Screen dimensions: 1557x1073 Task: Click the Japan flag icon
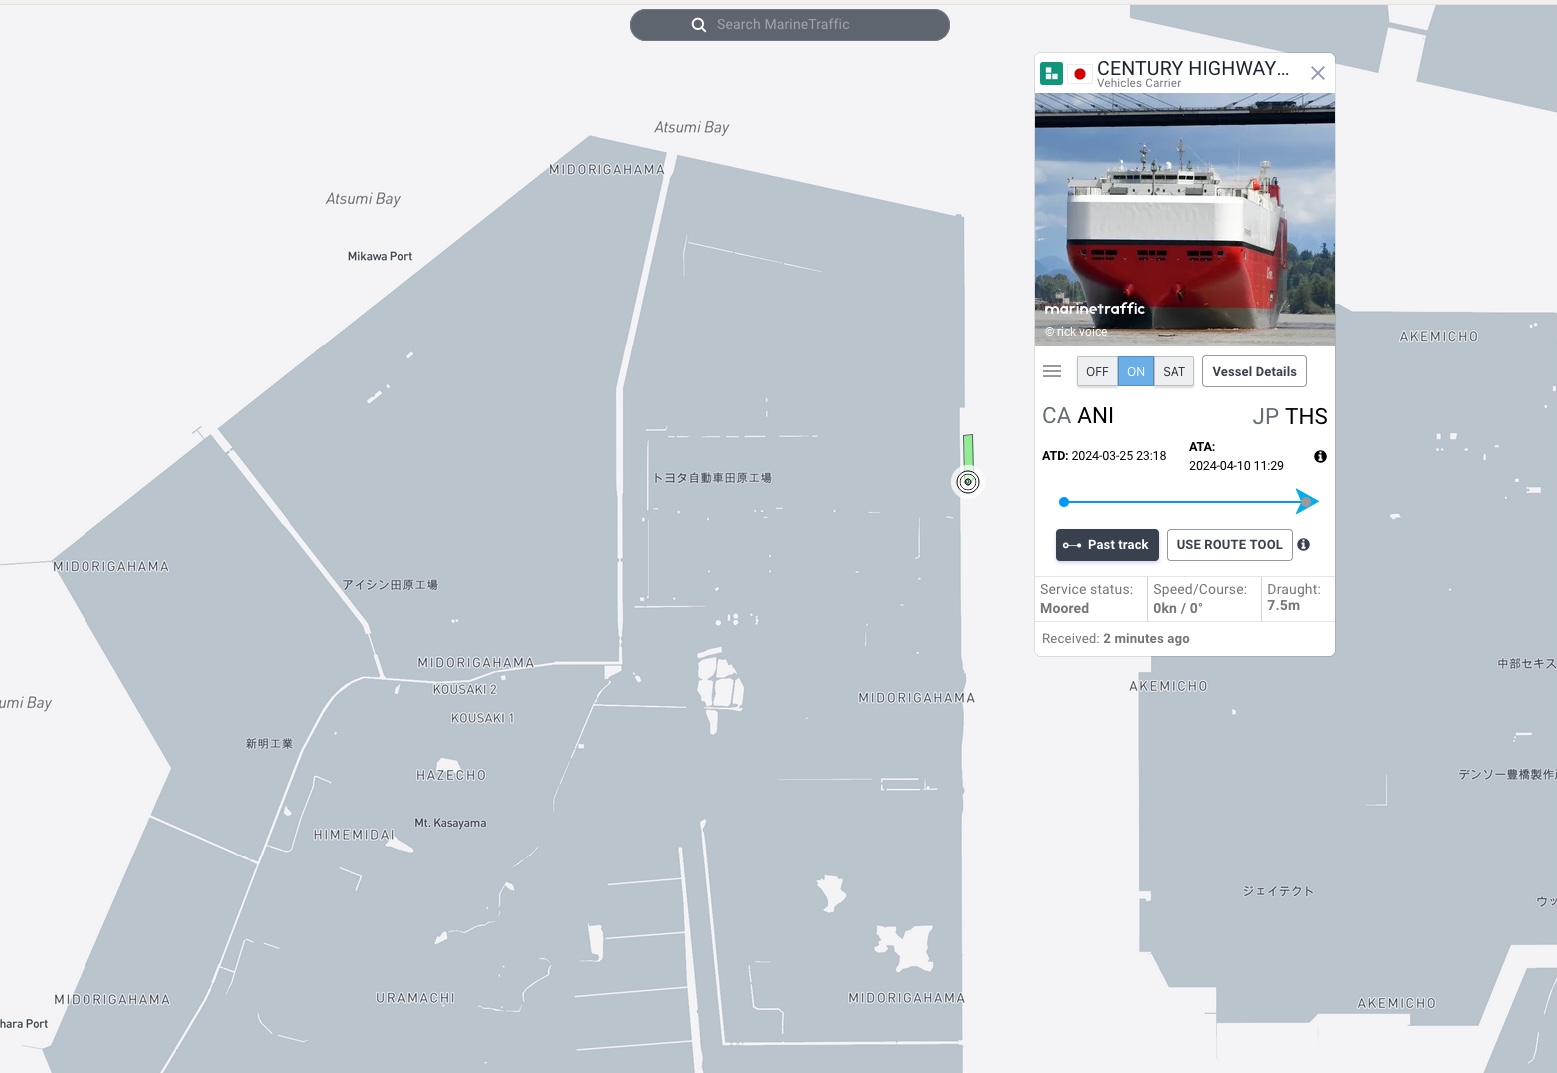coord(1080,74)
